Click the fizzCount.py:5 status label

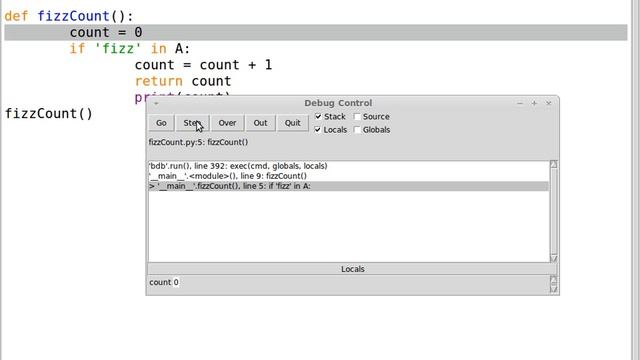pyautogui.click(x=198, y=142)
